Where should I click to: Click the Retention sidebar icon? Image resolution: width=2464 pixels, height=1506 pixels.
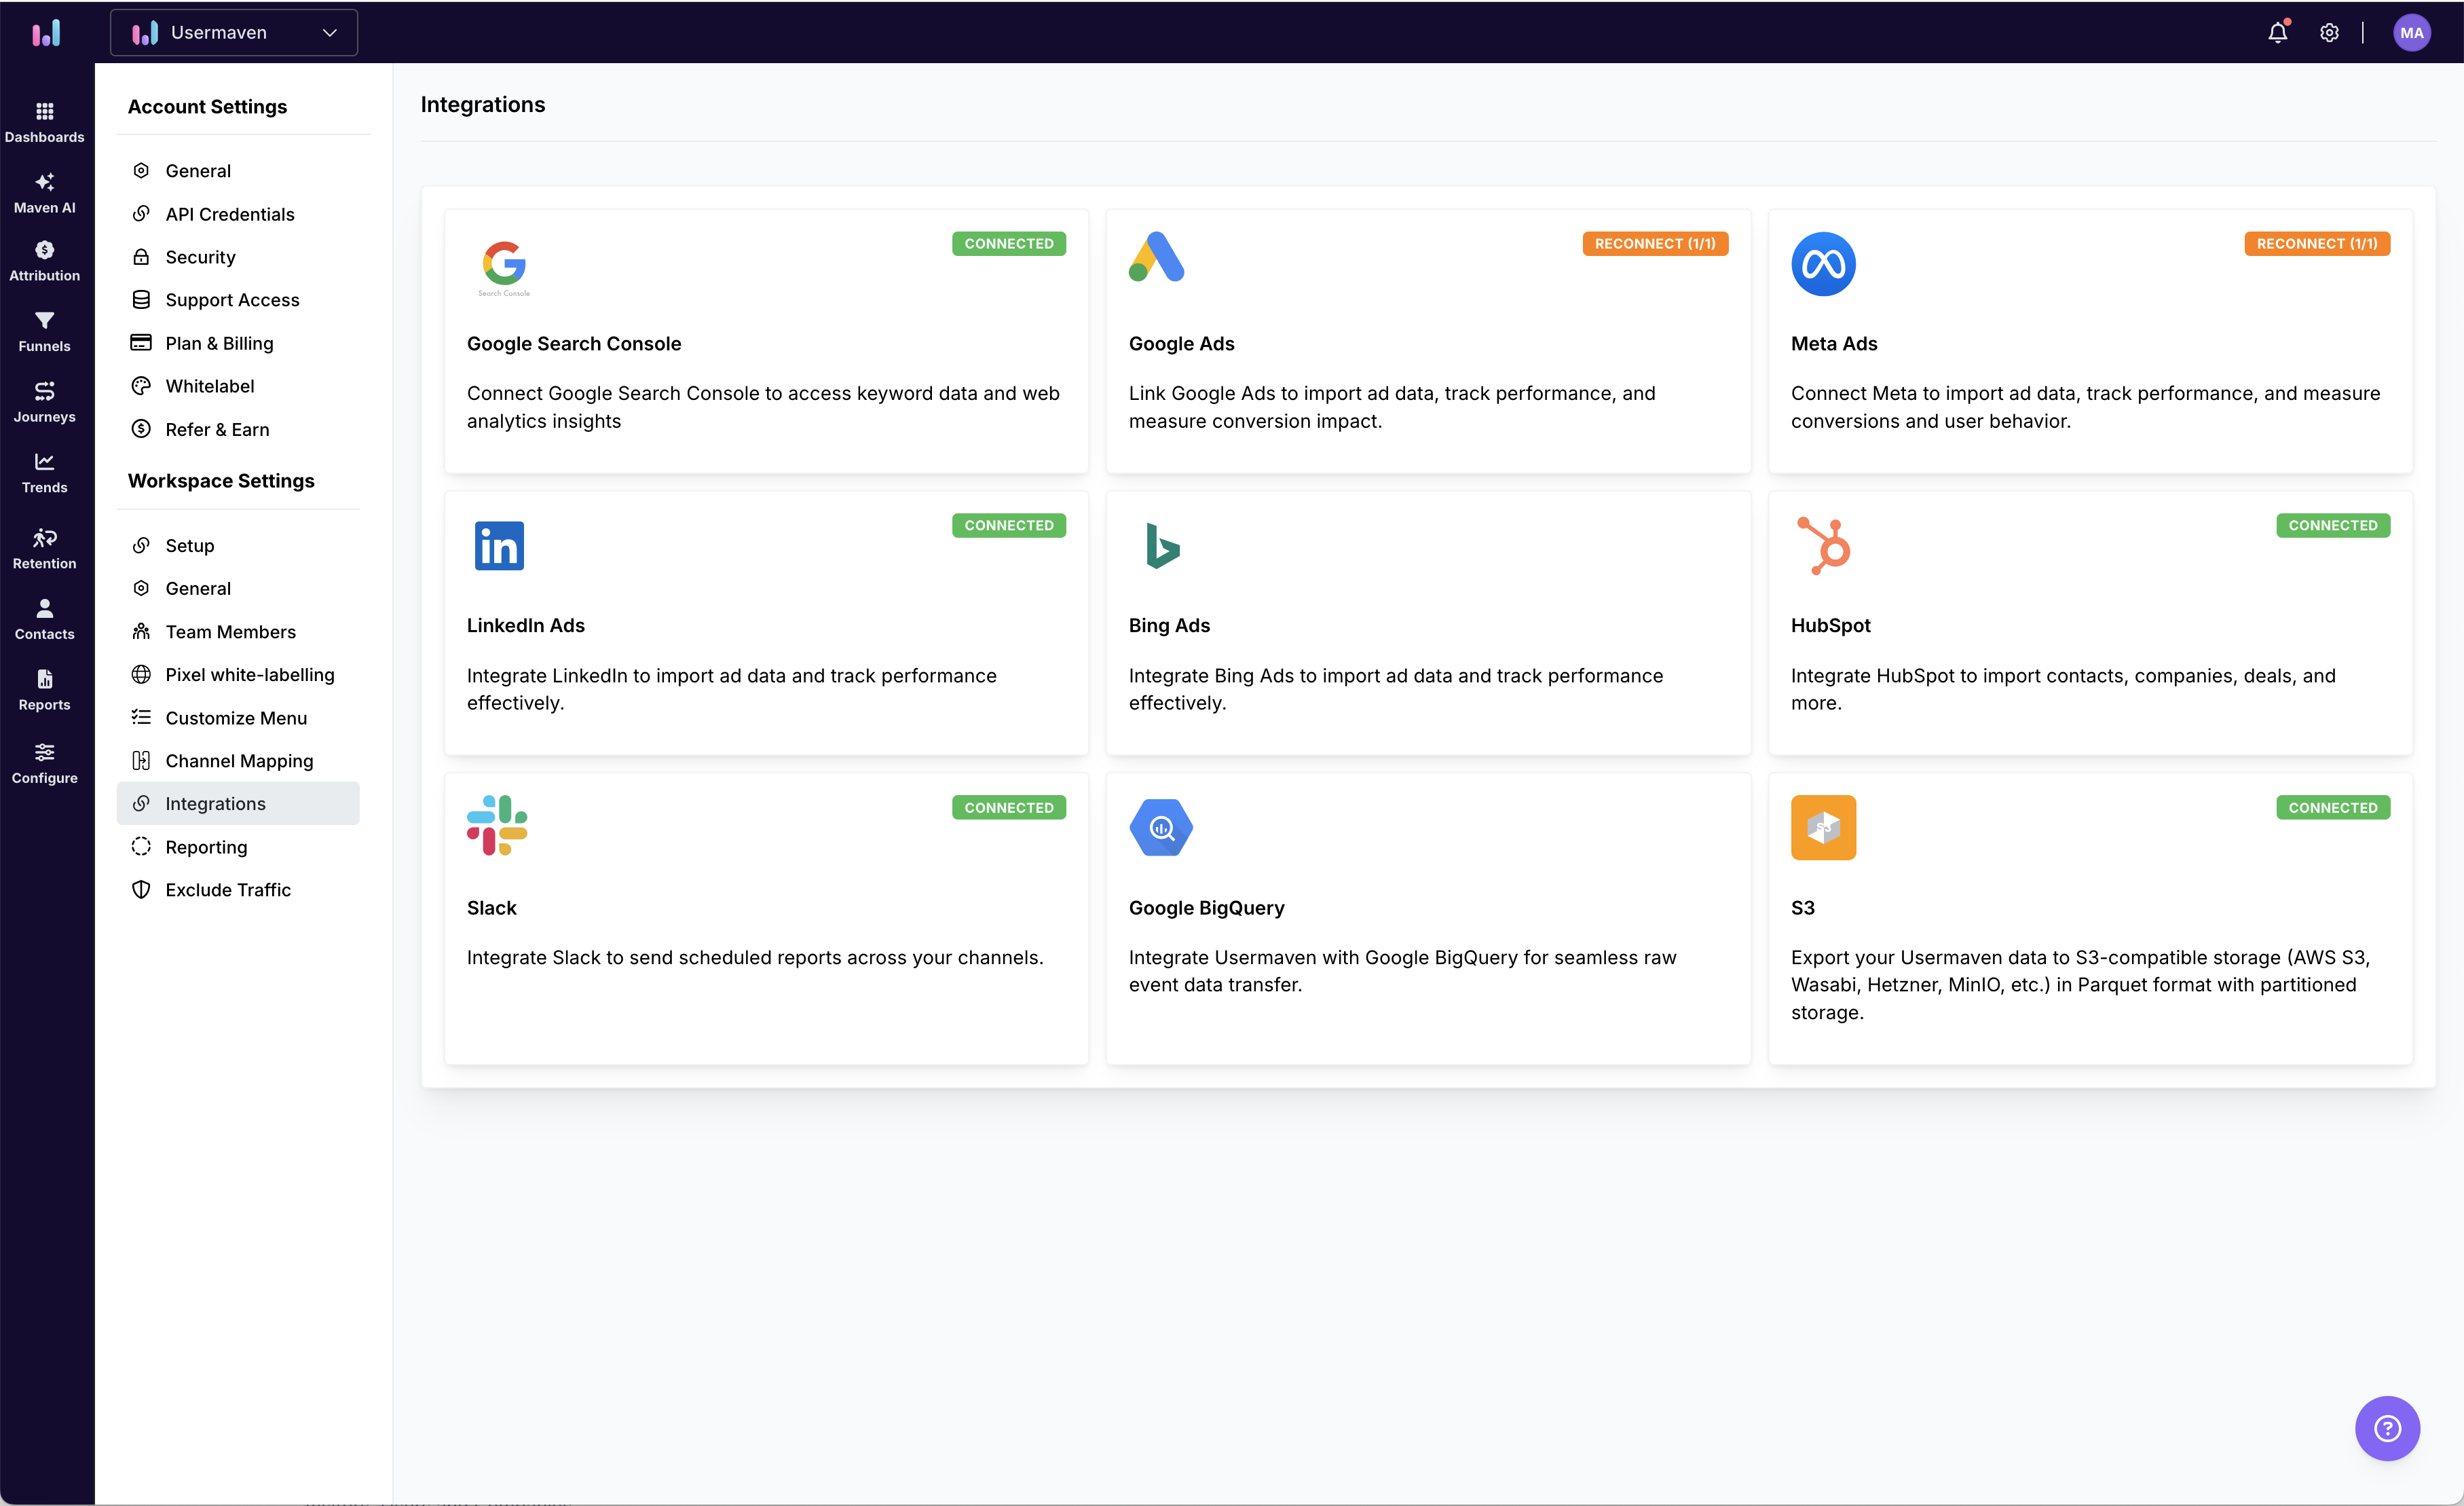click(44, 548)
